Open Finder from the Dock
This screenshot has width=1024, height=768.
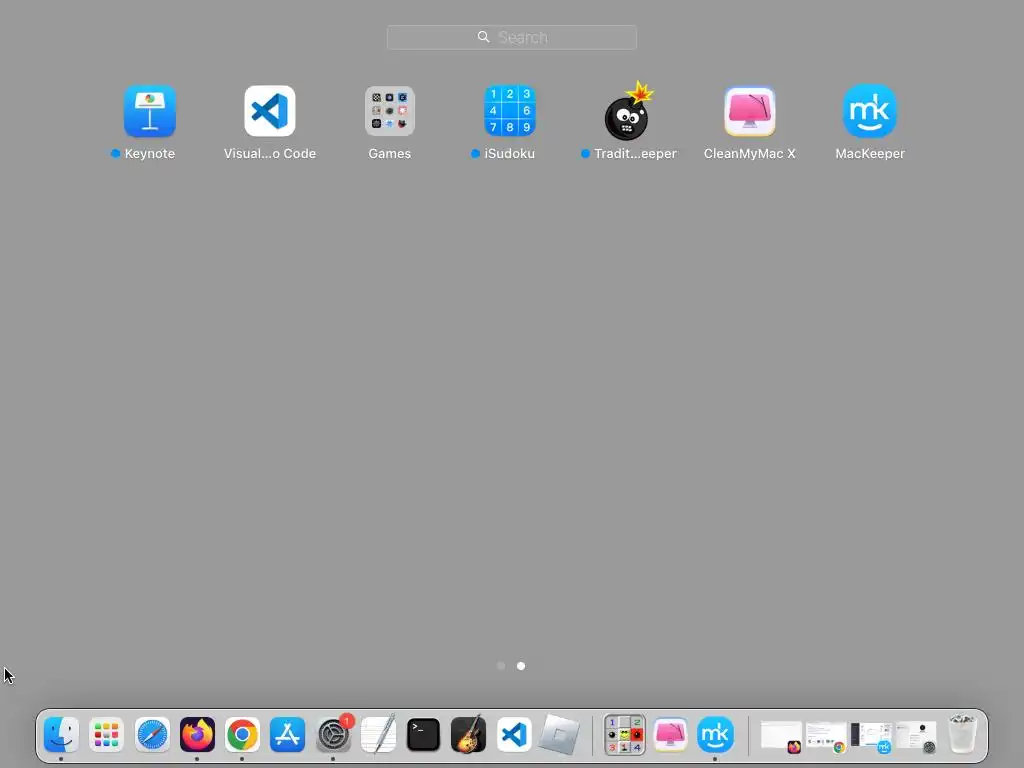point(61,735)
